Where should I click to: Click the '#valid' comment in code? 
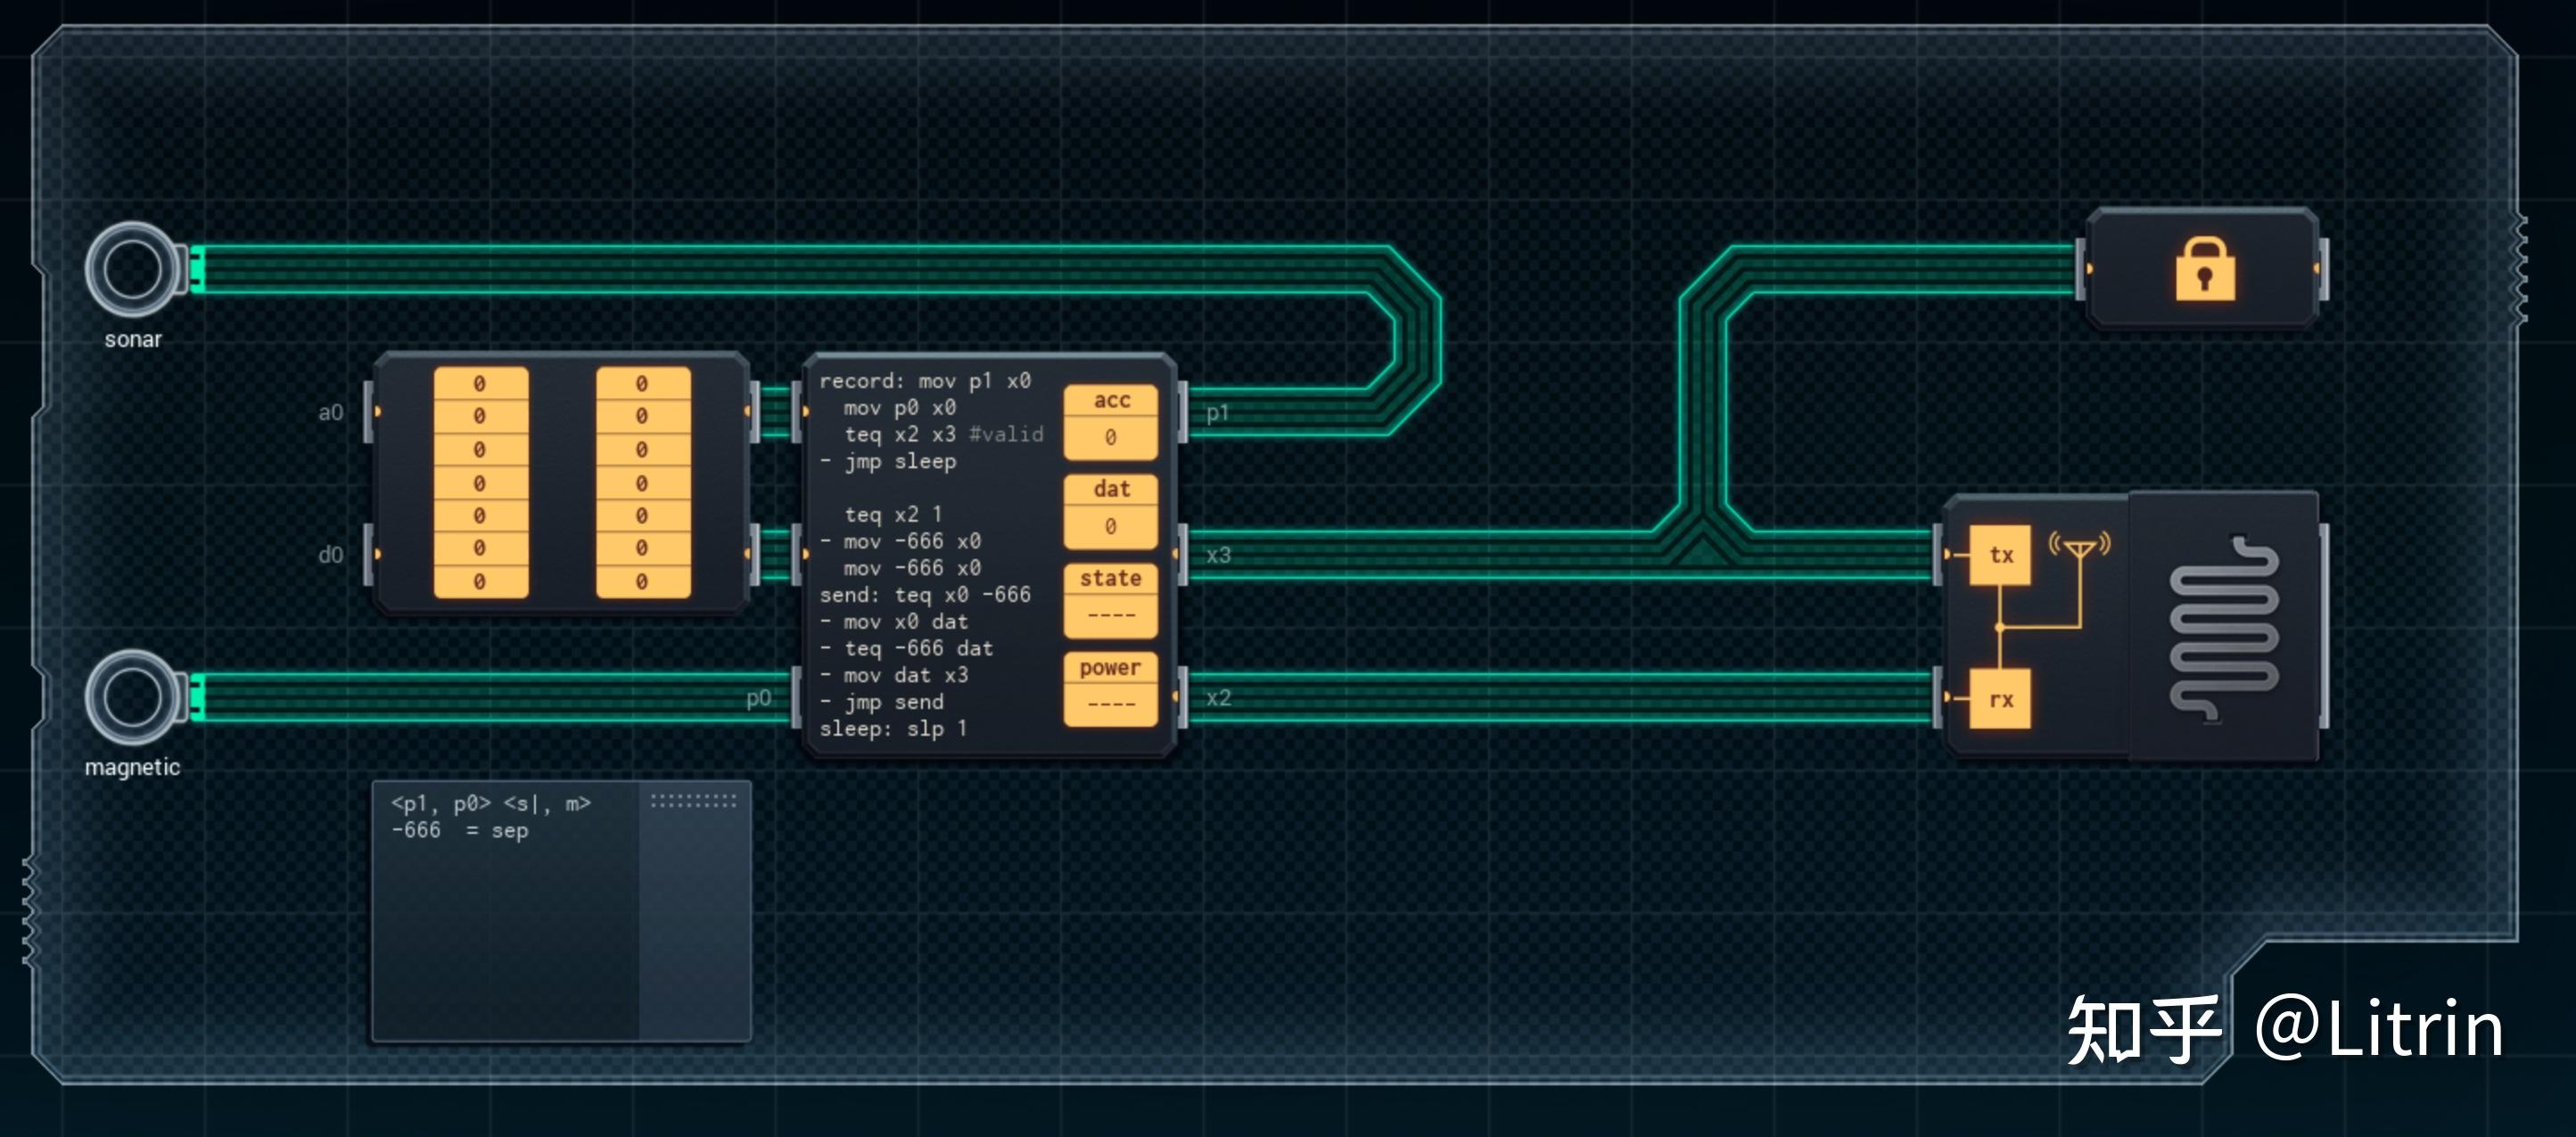coord(1006,434)
